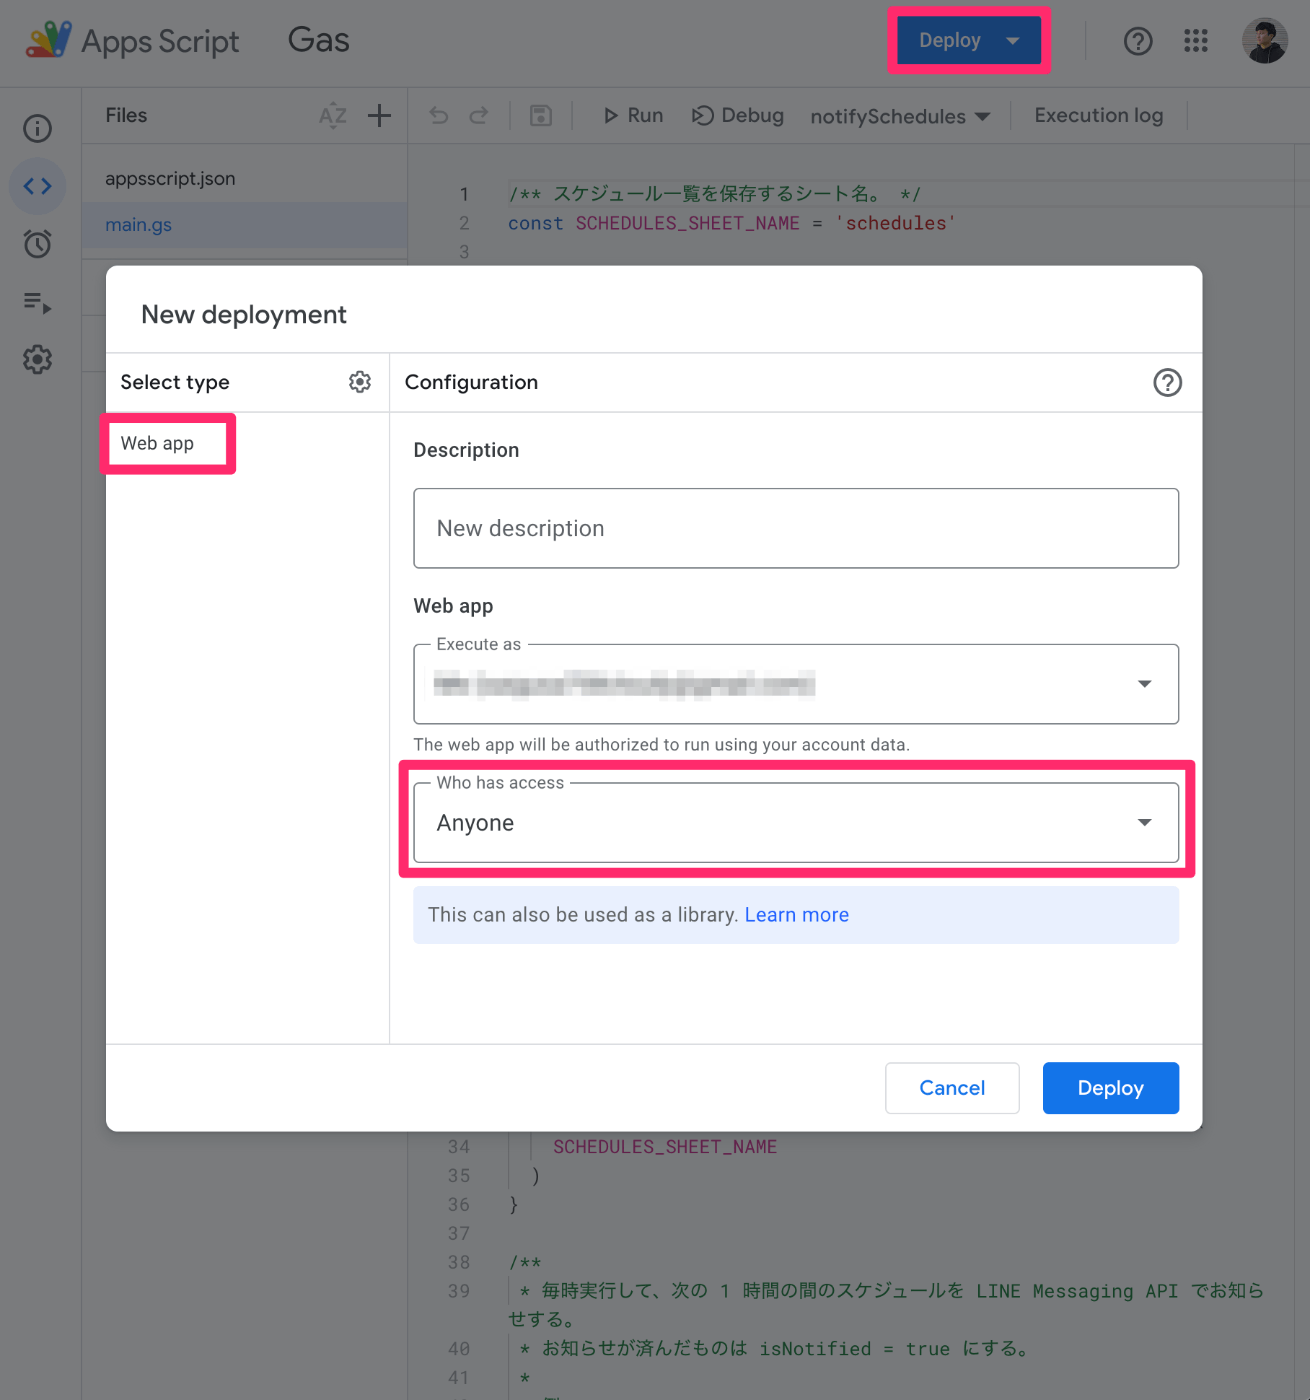Image resolution: width=1310 pixels, height=1400 pixels.
Task: Open the appsscript.json file
Action: pos(170,178)
